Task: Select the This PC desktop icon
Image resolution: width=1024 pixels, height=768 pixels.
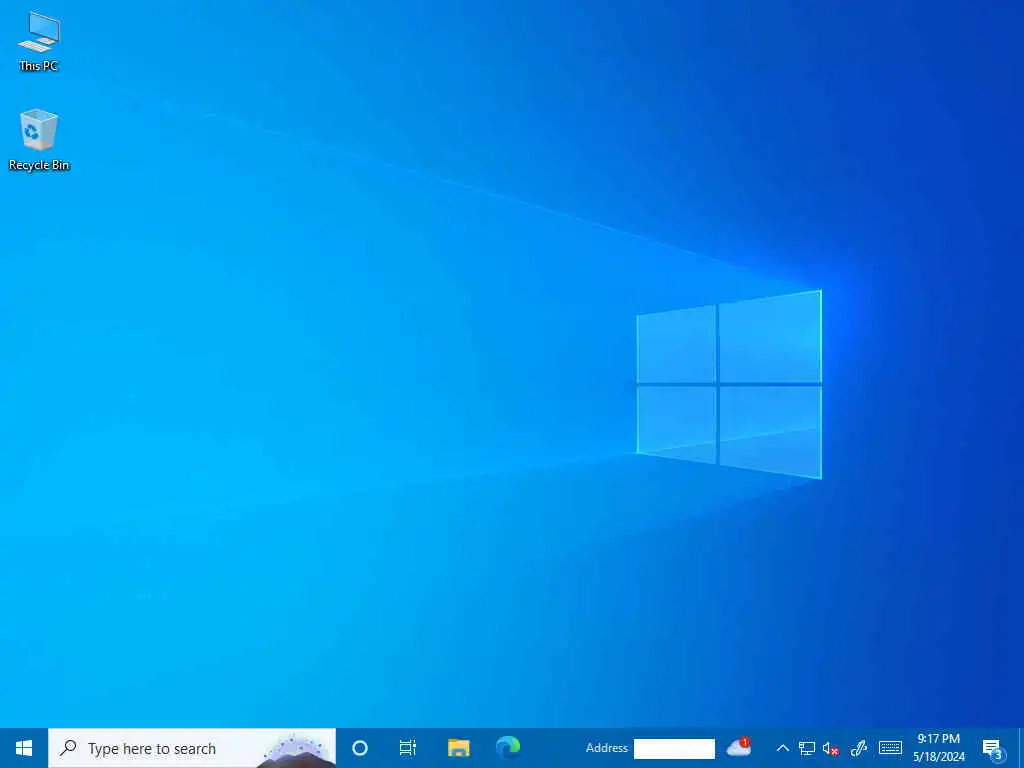Action: (39, 41)
